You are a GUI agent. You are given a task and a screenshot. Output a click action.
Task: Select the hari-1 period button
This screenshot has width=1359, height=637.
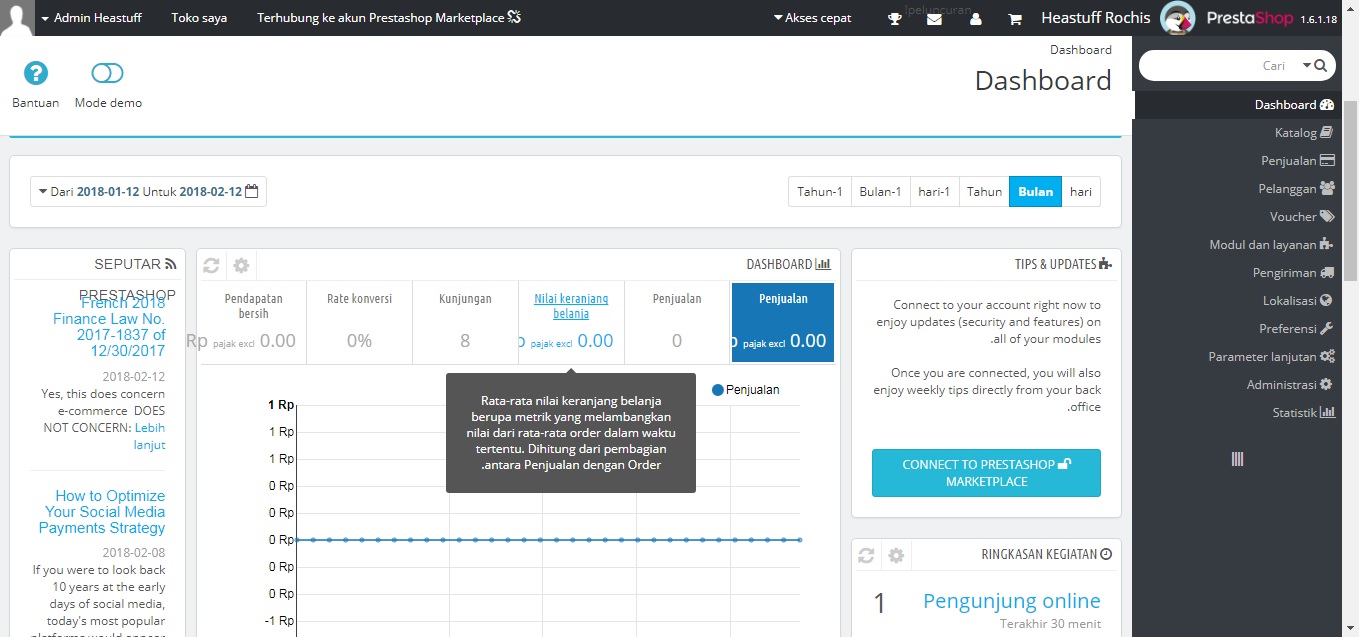tap(934, 192)
